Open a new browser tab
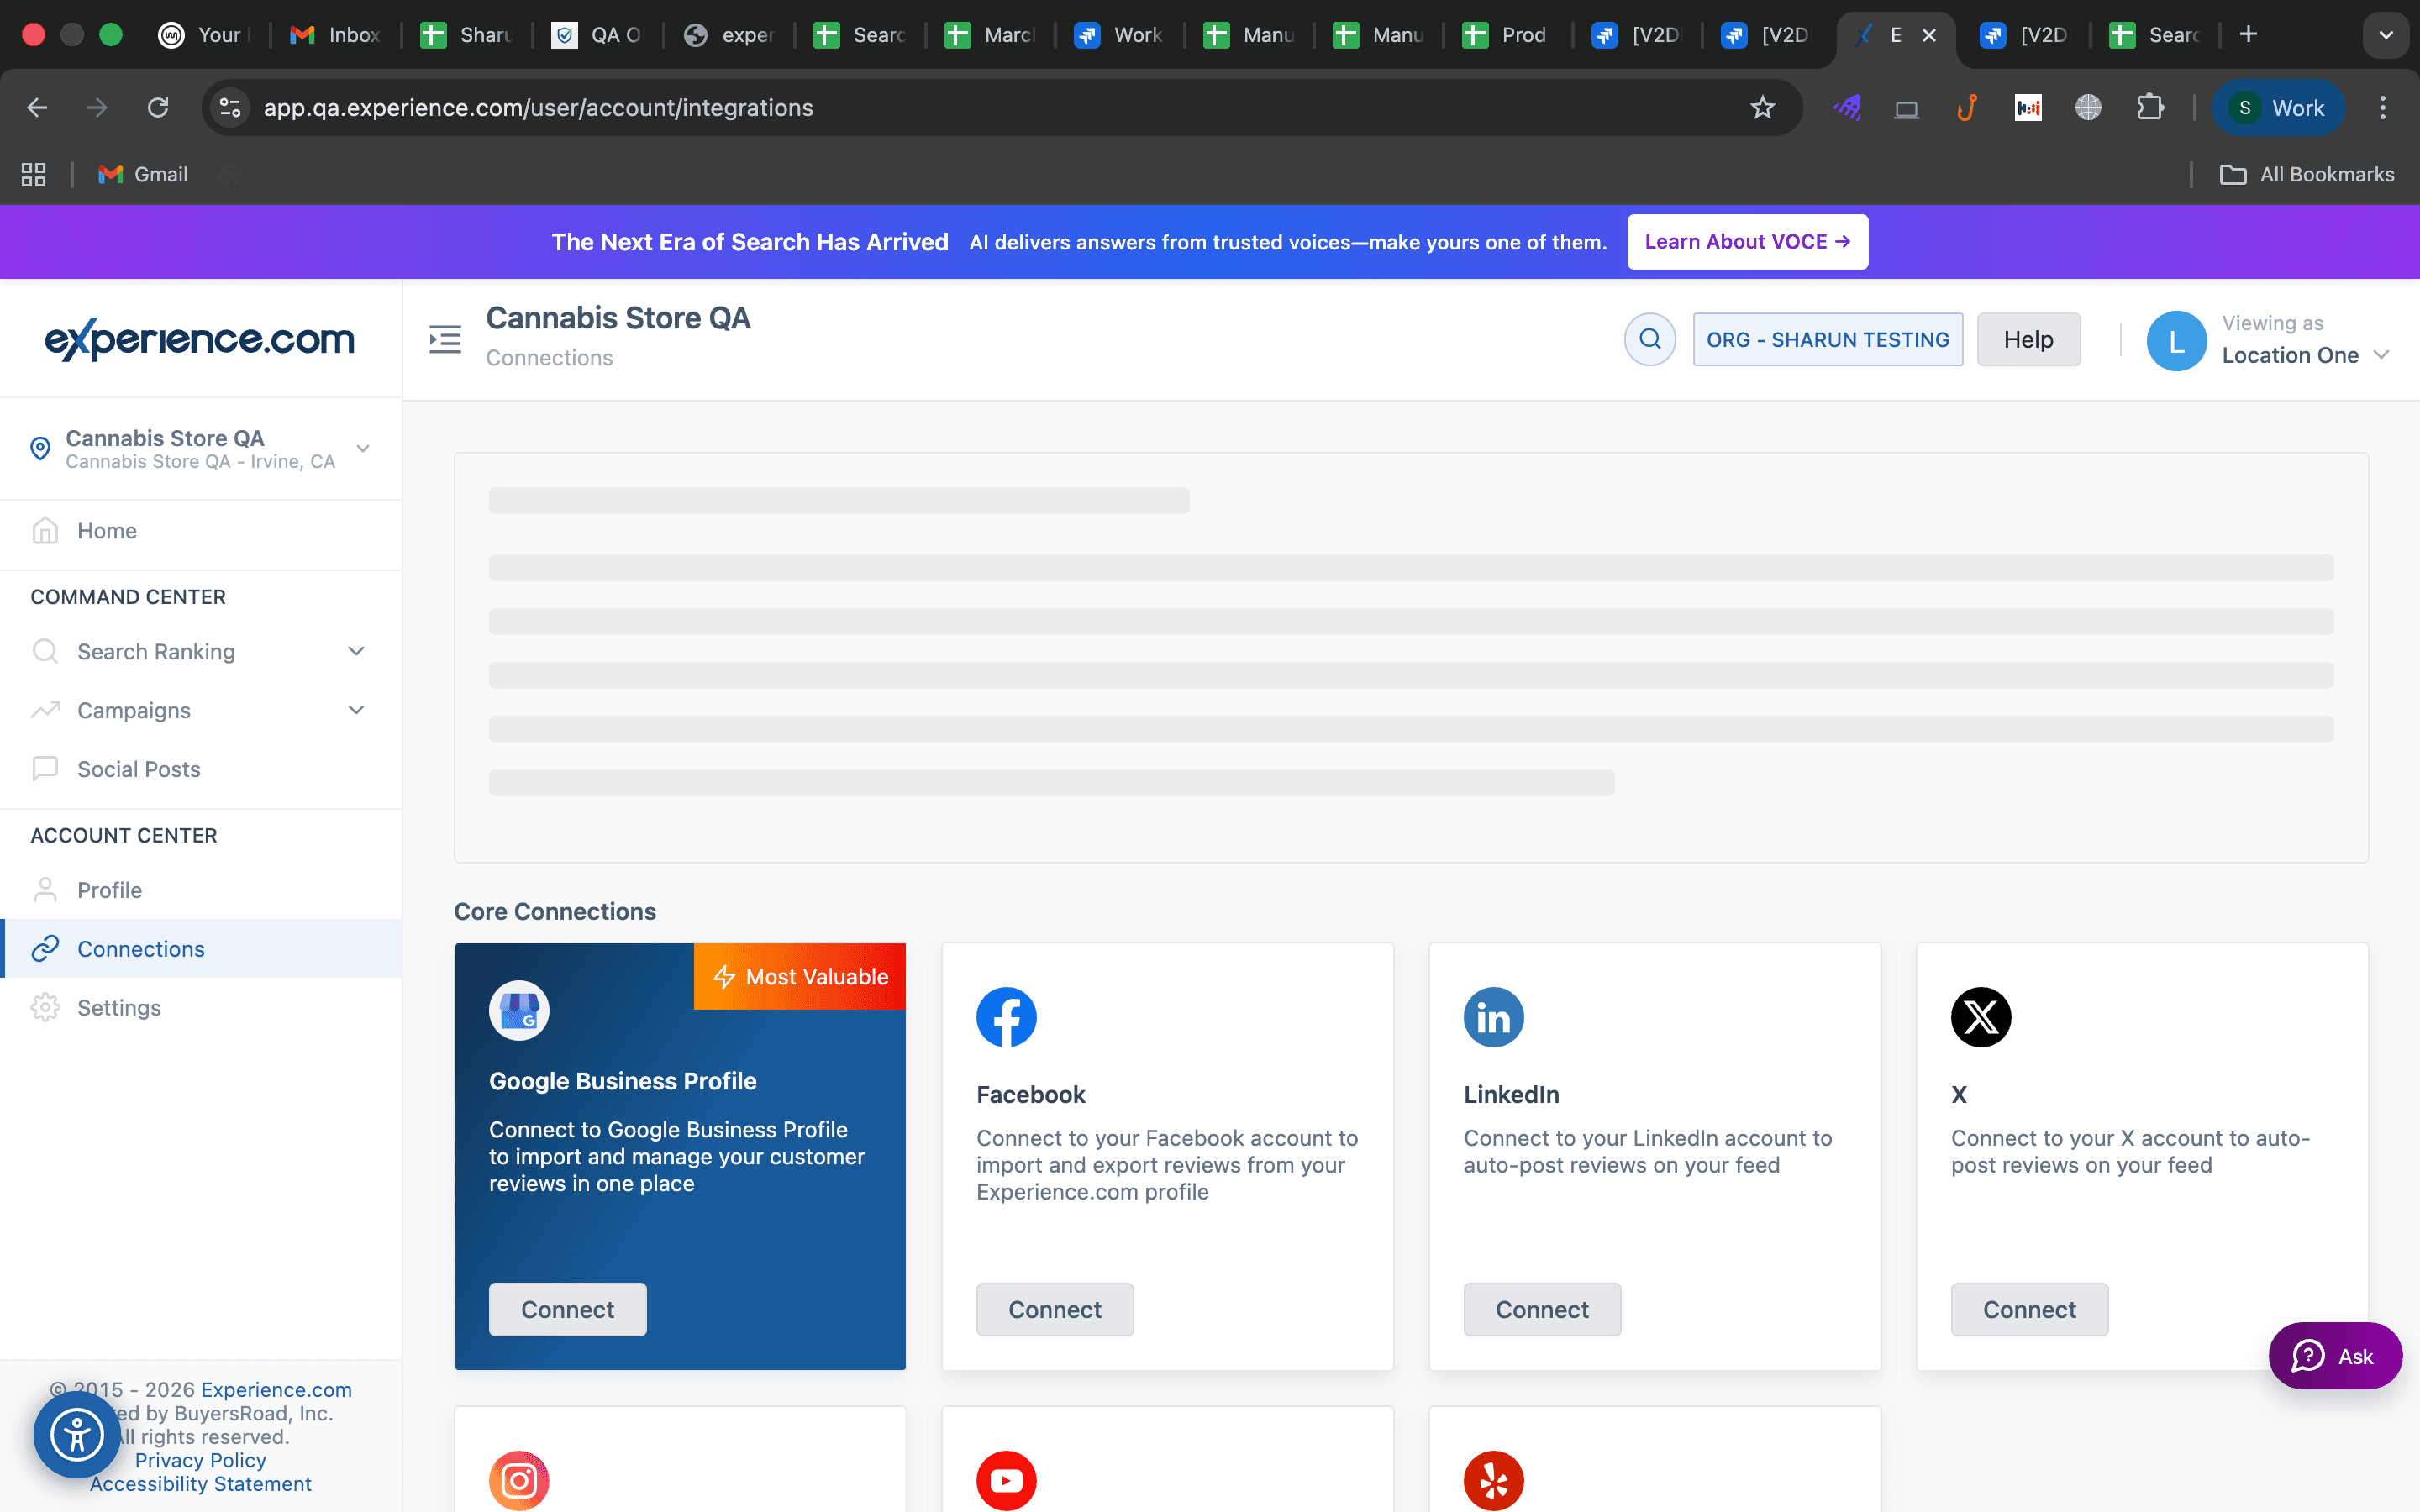The height and width of the screenshot is (1512, 2420). coord(2248,34)
